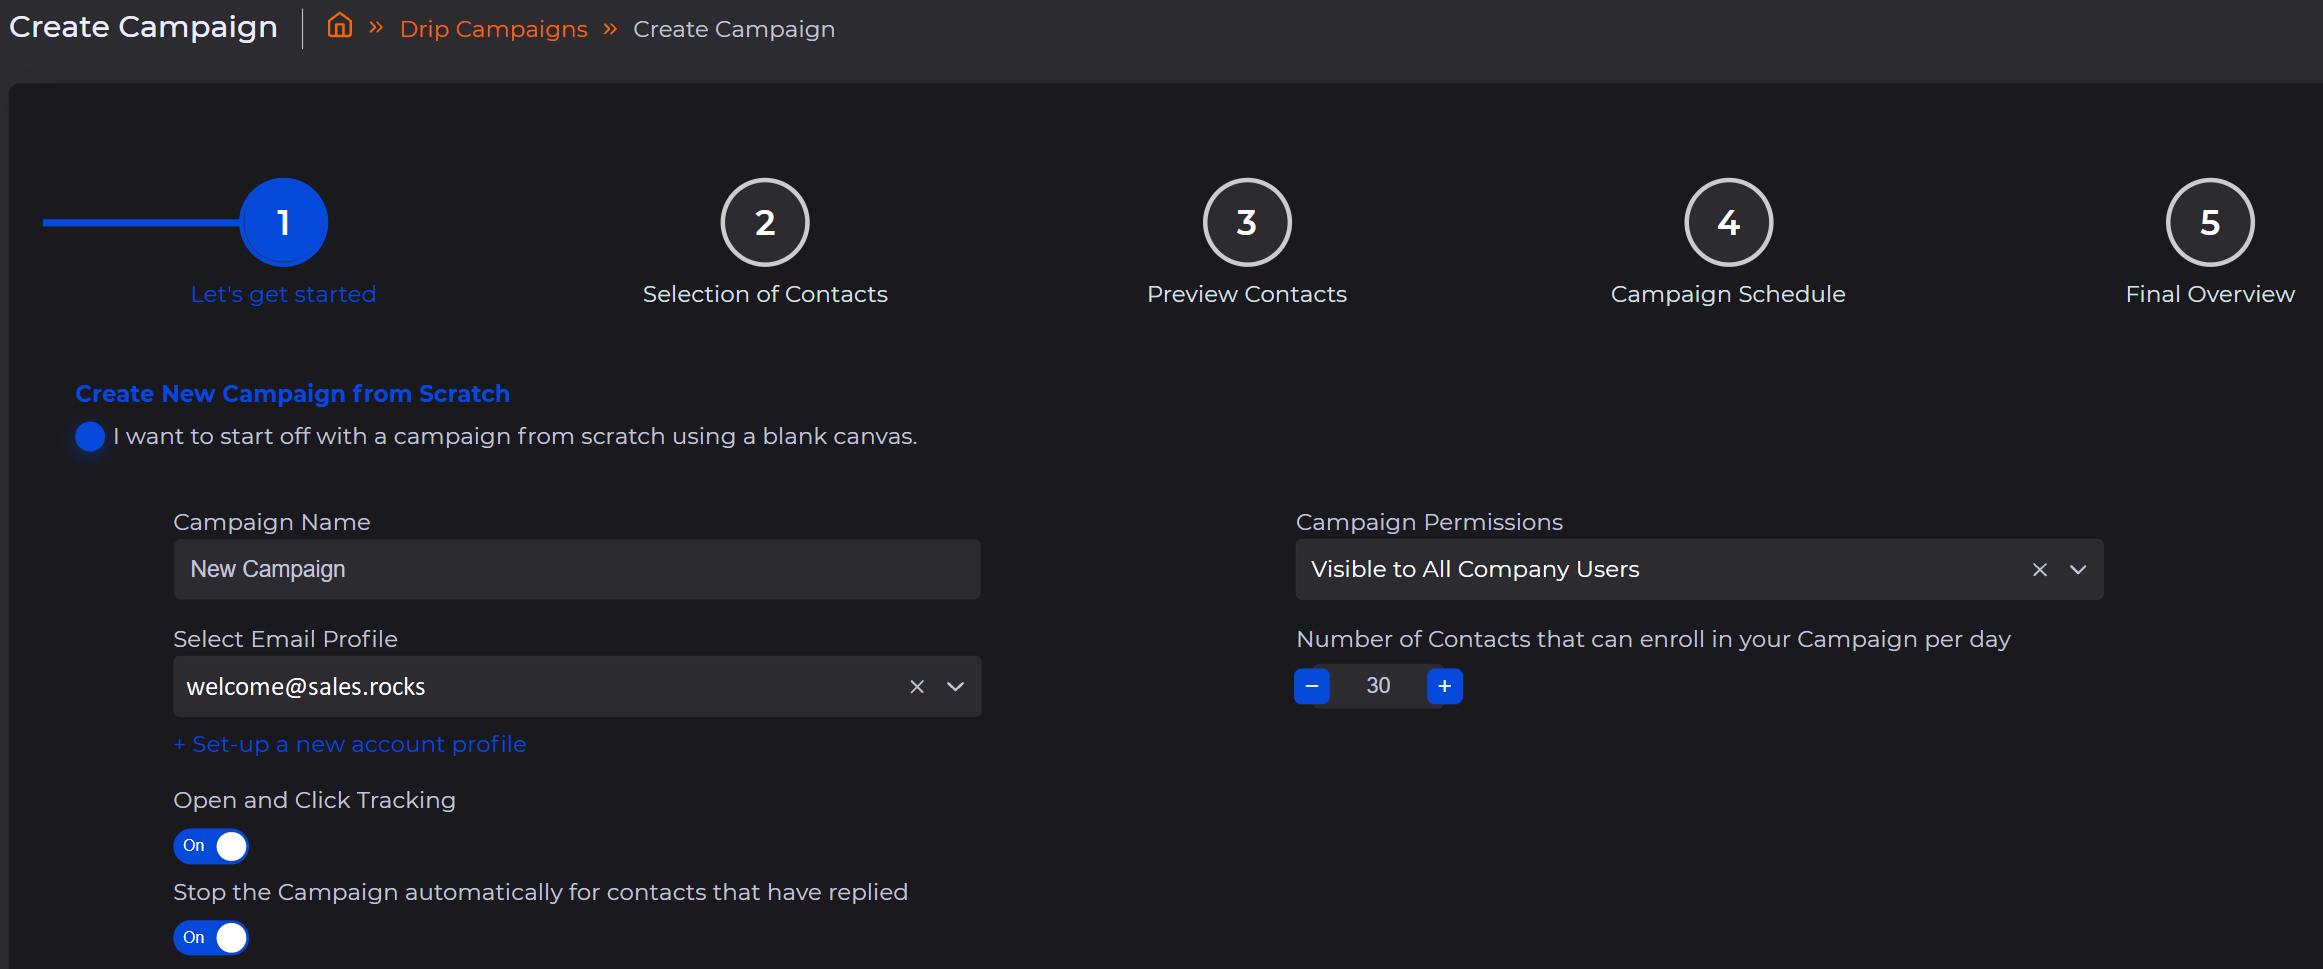The height and width of the screenshot is (969, 2323).
Task: Expand the Select Email Profile dropdown
Action: (956, 687)
